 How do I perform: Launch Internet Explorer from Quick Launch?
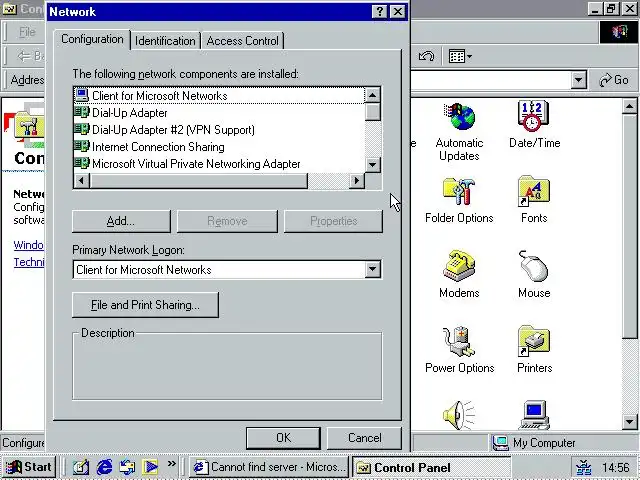(104, 467)
